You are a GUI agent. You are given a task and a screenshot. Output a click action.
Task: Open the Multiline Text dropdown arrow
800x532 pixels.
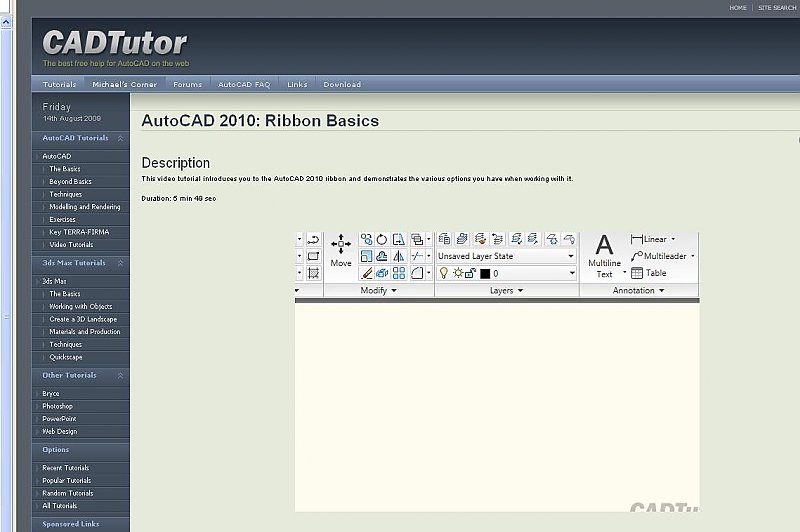[x=624, y=272]
